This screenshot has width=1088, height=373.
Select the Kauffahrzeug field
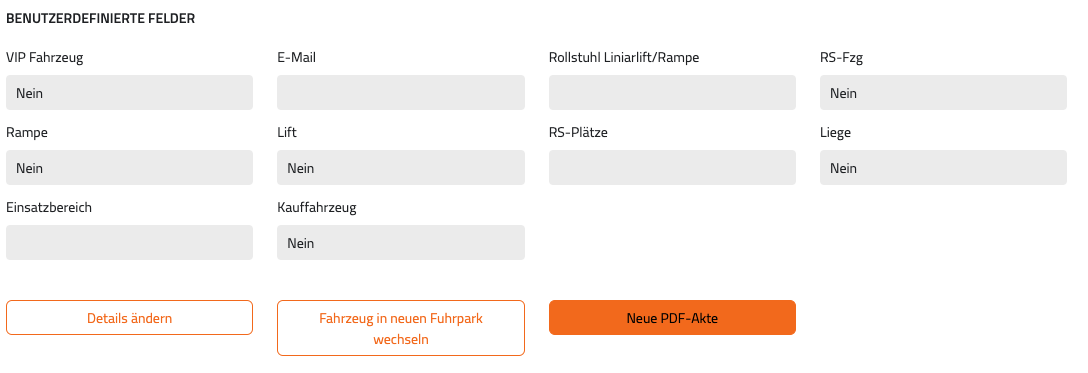[400, 243]
